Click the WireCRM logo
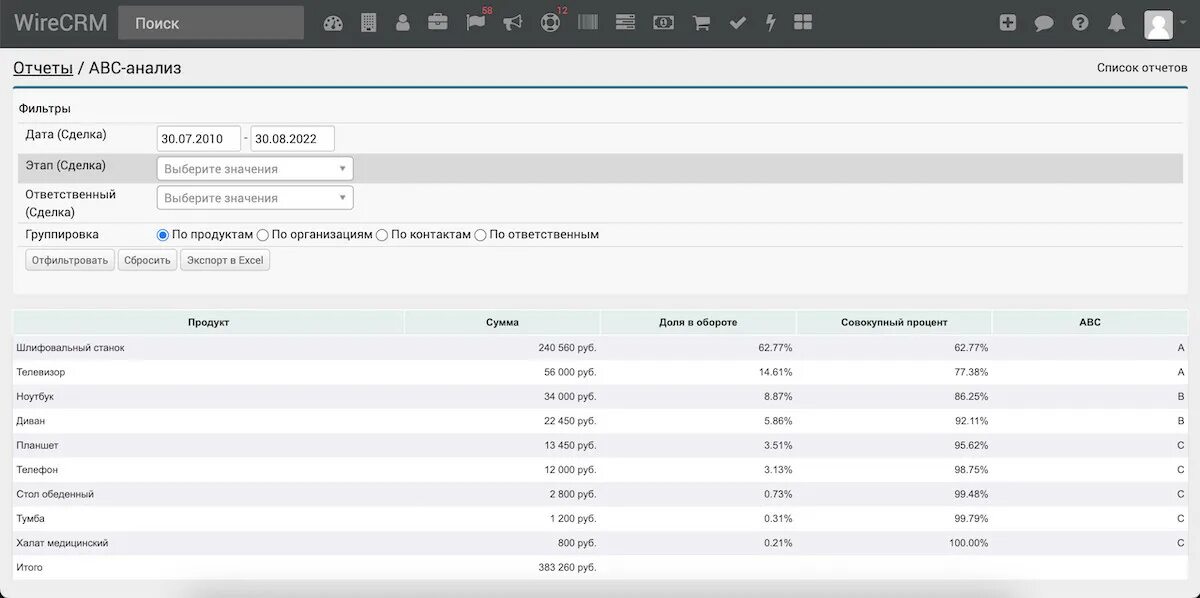The width and height of the screenshot is (1200, 598). pyautogui.click(x=61, y=23)
